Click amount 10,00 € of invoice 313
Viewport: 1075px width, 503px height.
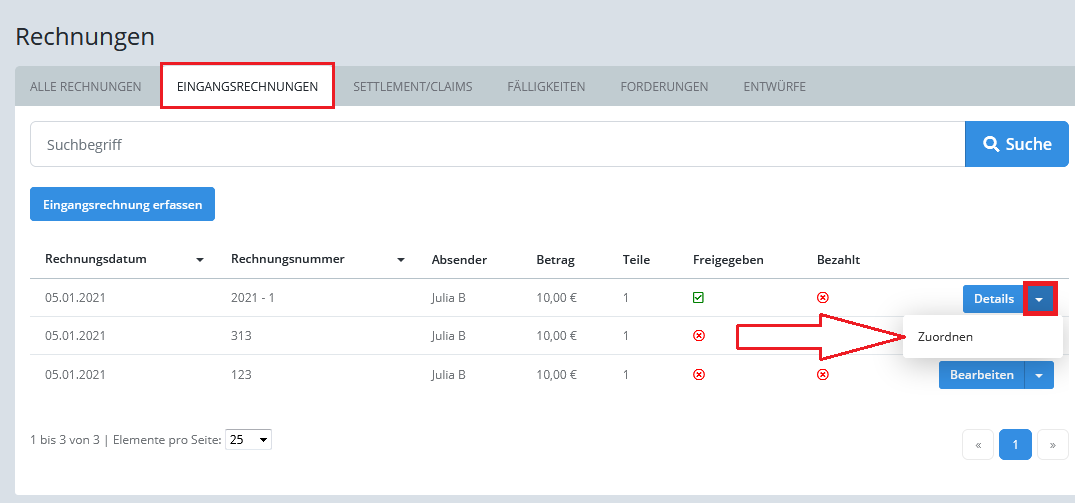pos(557,336)
